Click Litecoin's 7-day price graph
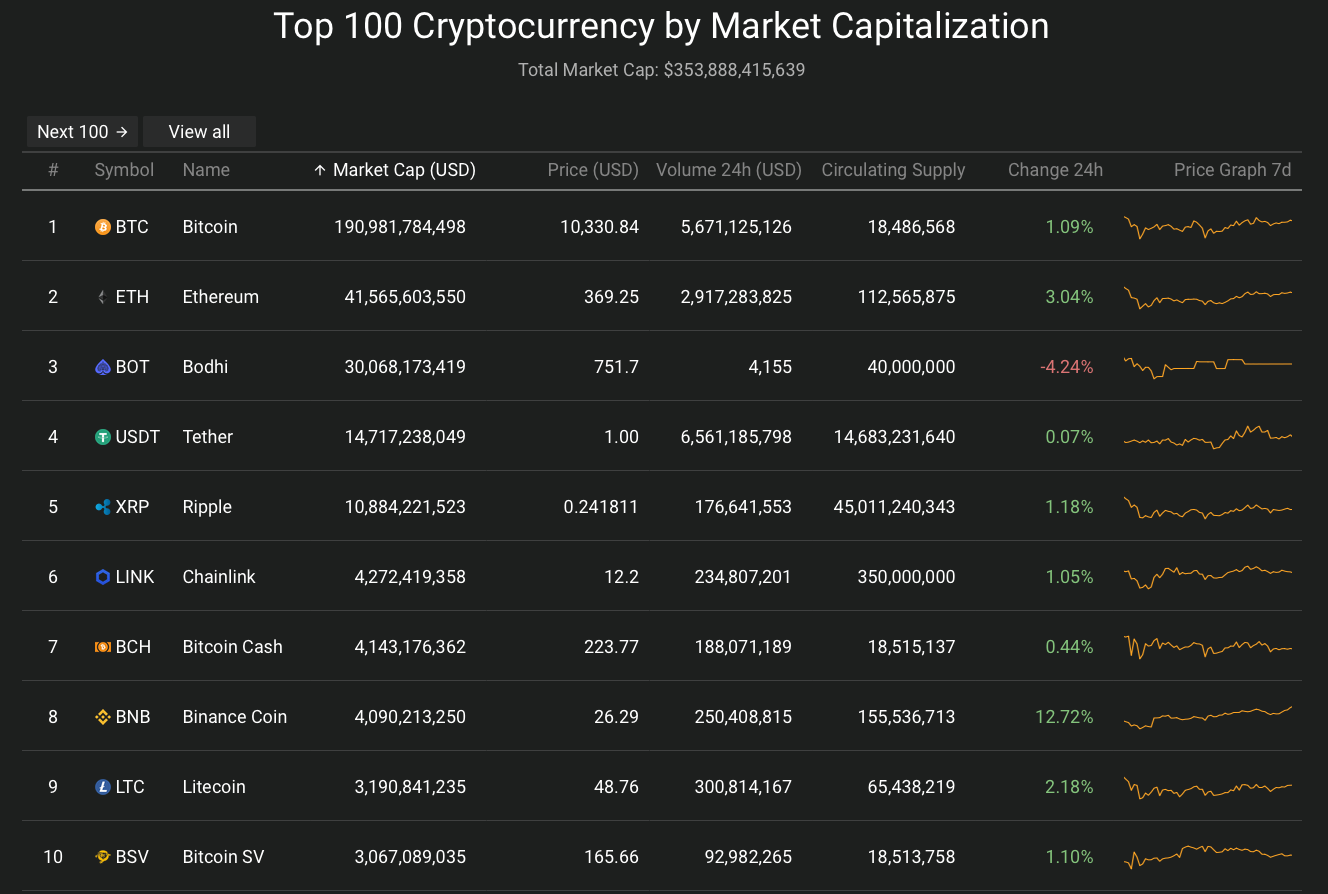The image size is (1328, 894). click(1208, 787)
